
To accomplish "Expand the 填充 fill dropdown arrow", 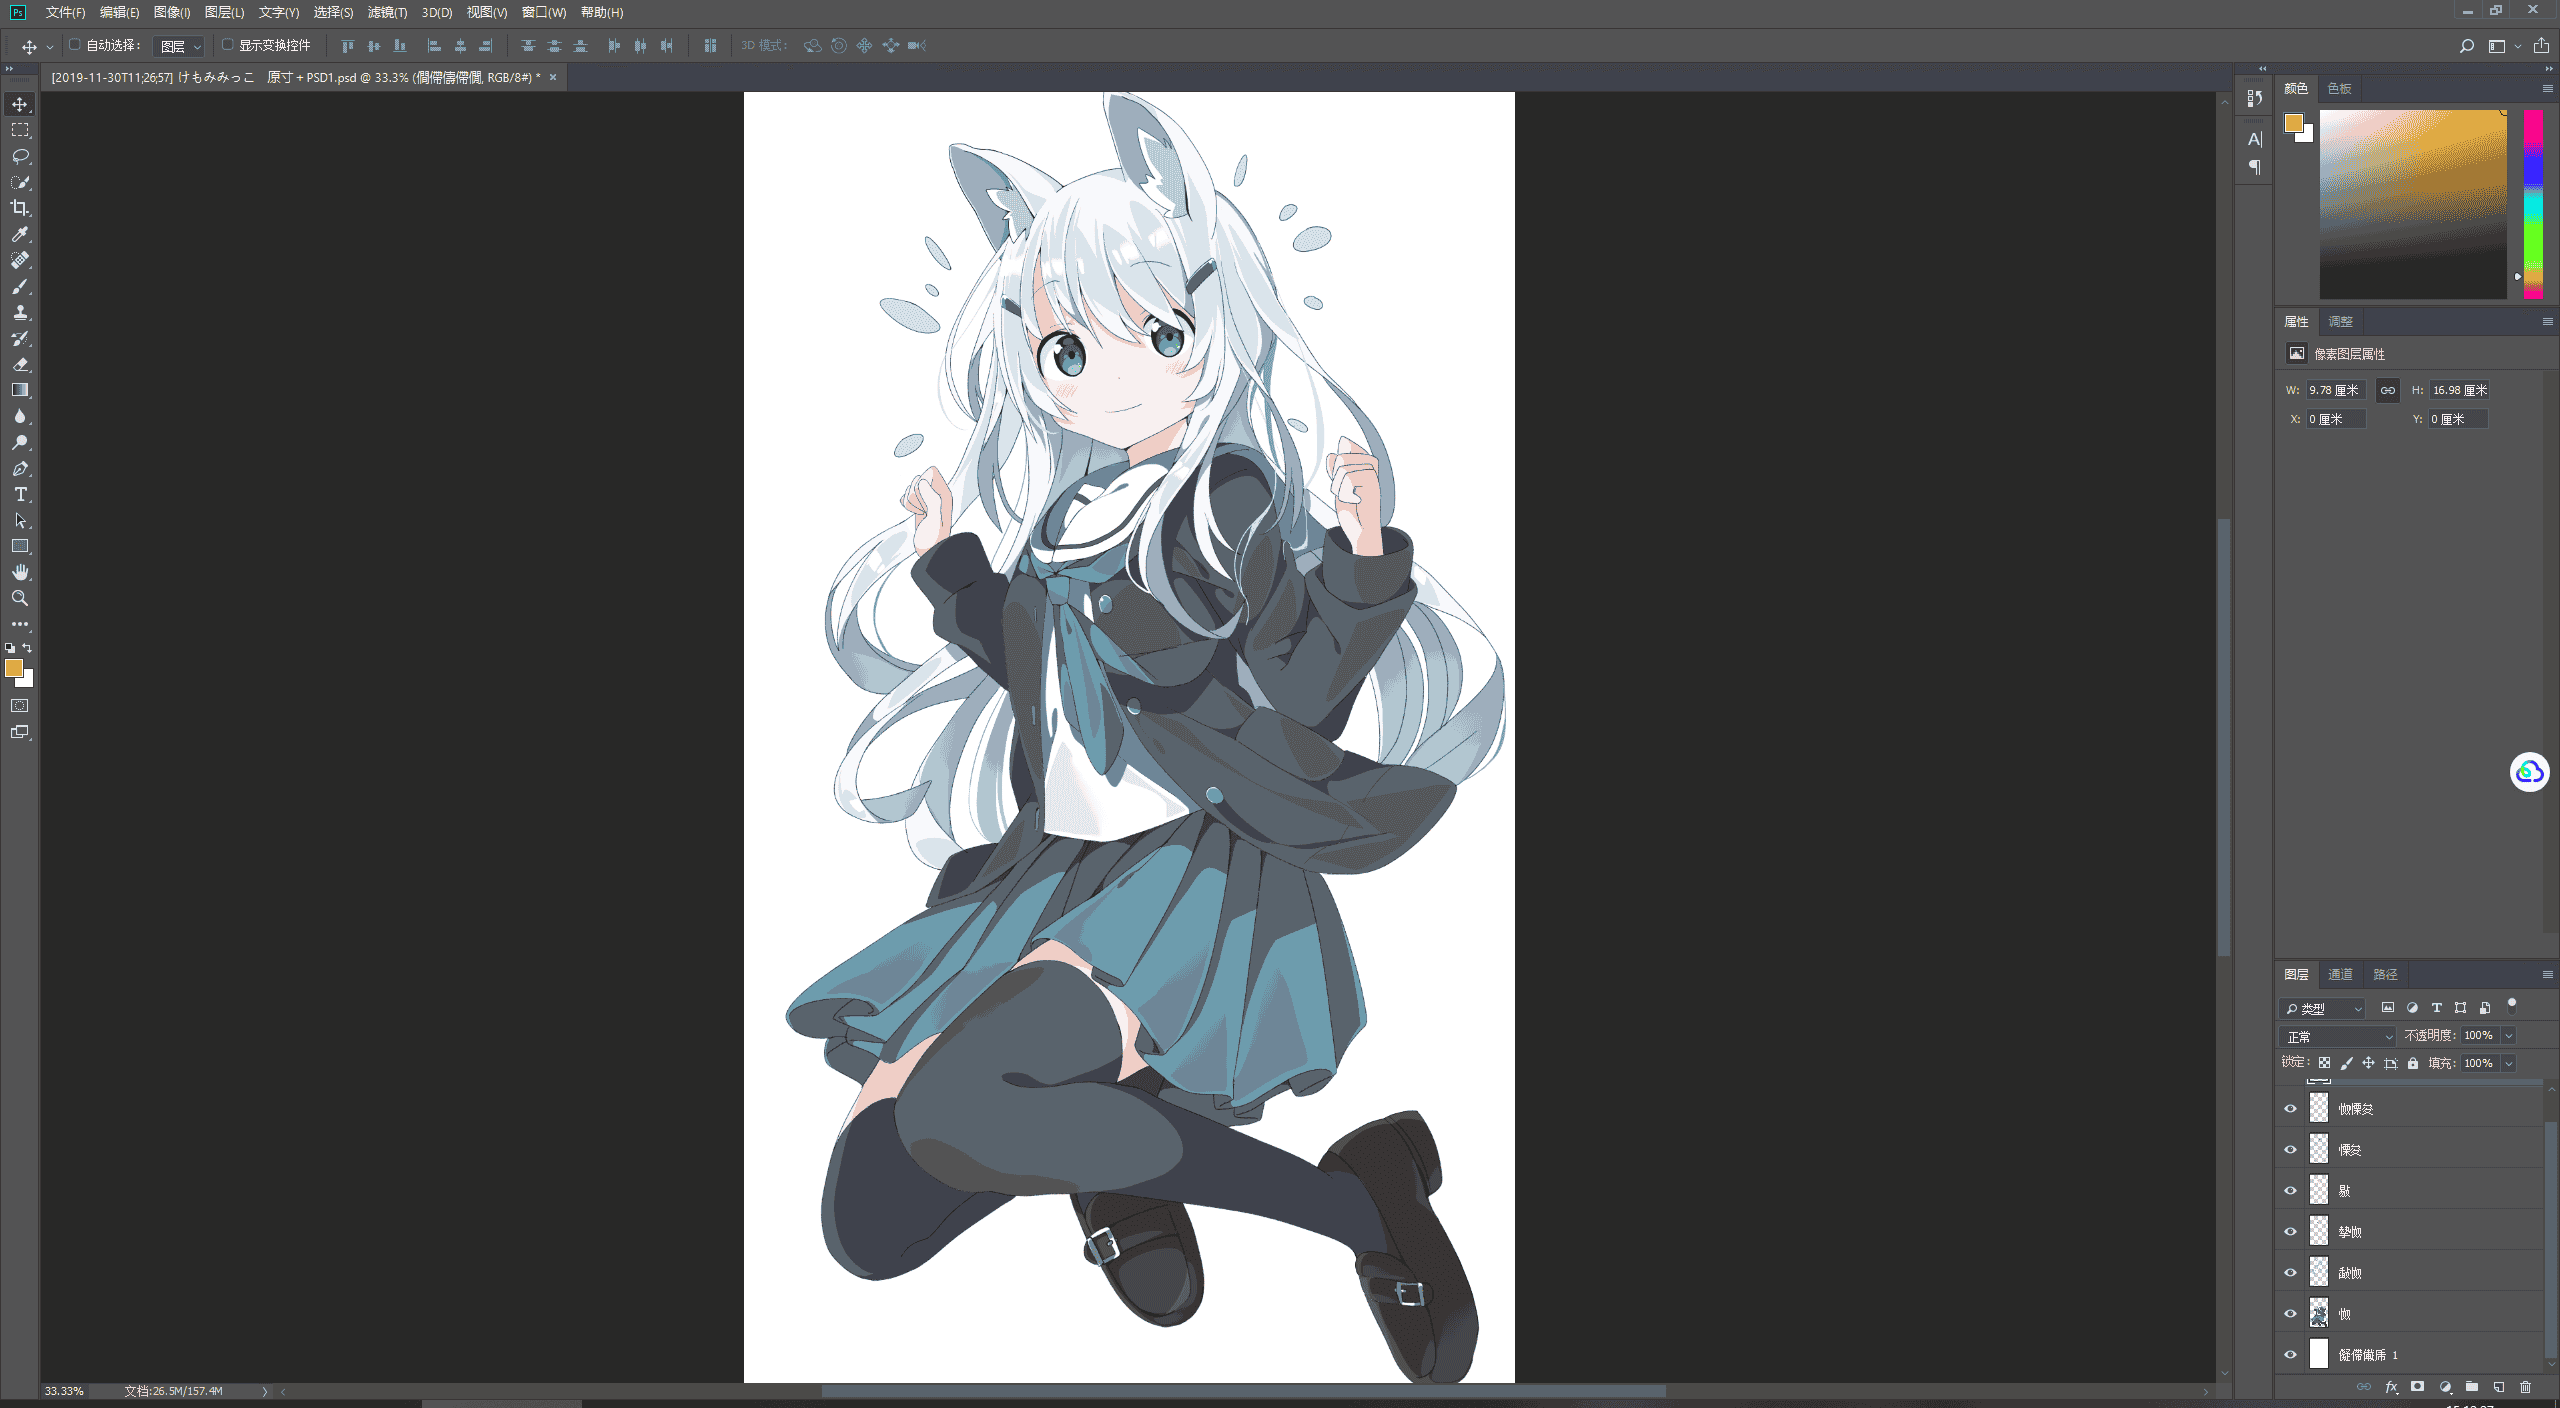I will pyautogui.click(x=2508, y=1064).
